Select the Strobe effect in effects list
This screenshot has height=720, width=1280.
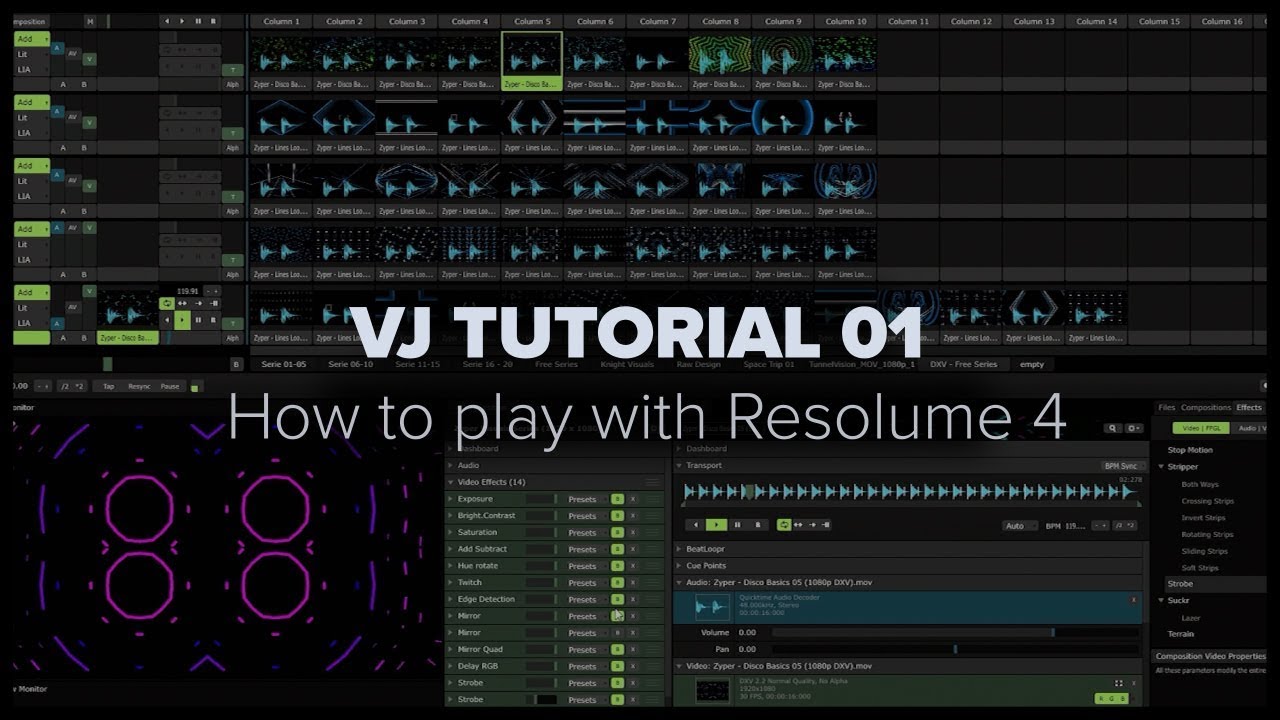pyautogui.click(x=1180, y=584)
